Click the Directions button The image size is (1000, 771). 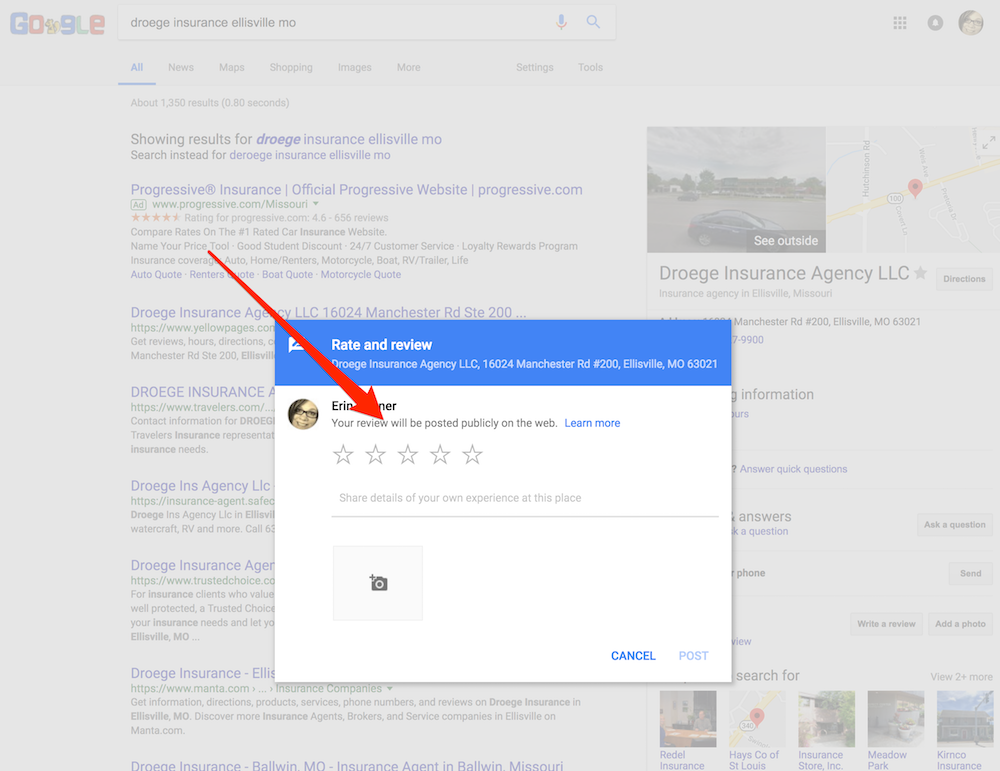point(964,279)
